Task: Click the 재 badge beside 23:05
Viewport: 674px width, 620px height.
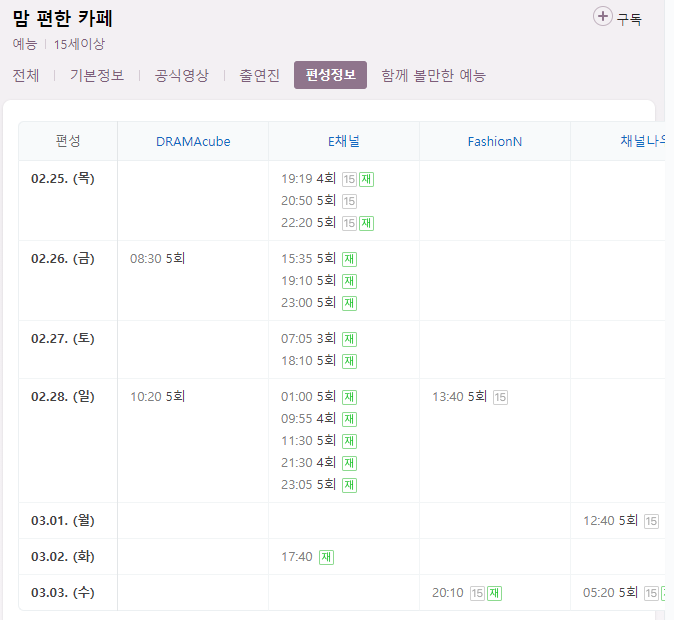Action: (349, 485)
